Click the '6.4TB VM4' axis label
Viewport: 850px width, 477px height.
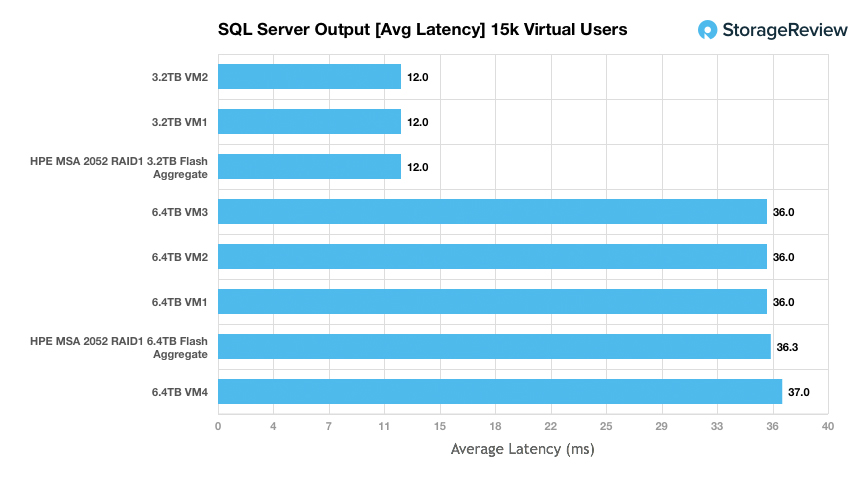(x=179, y=392)
